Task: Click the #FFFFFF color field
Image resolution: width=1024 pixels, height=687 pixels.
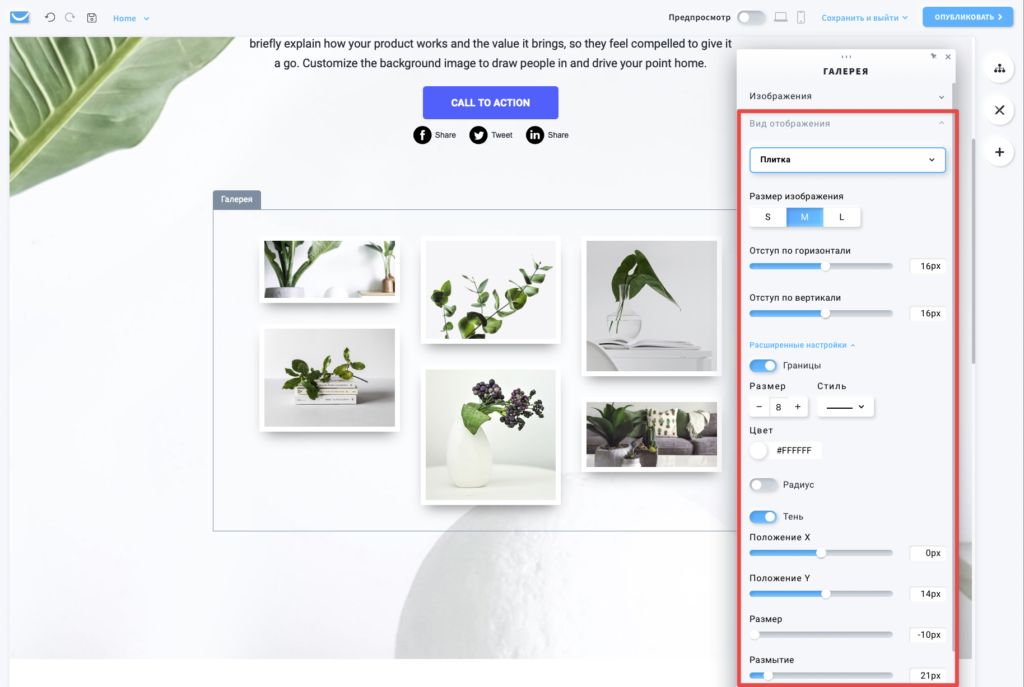Action: pyautogui.click(x=794, y=451)
